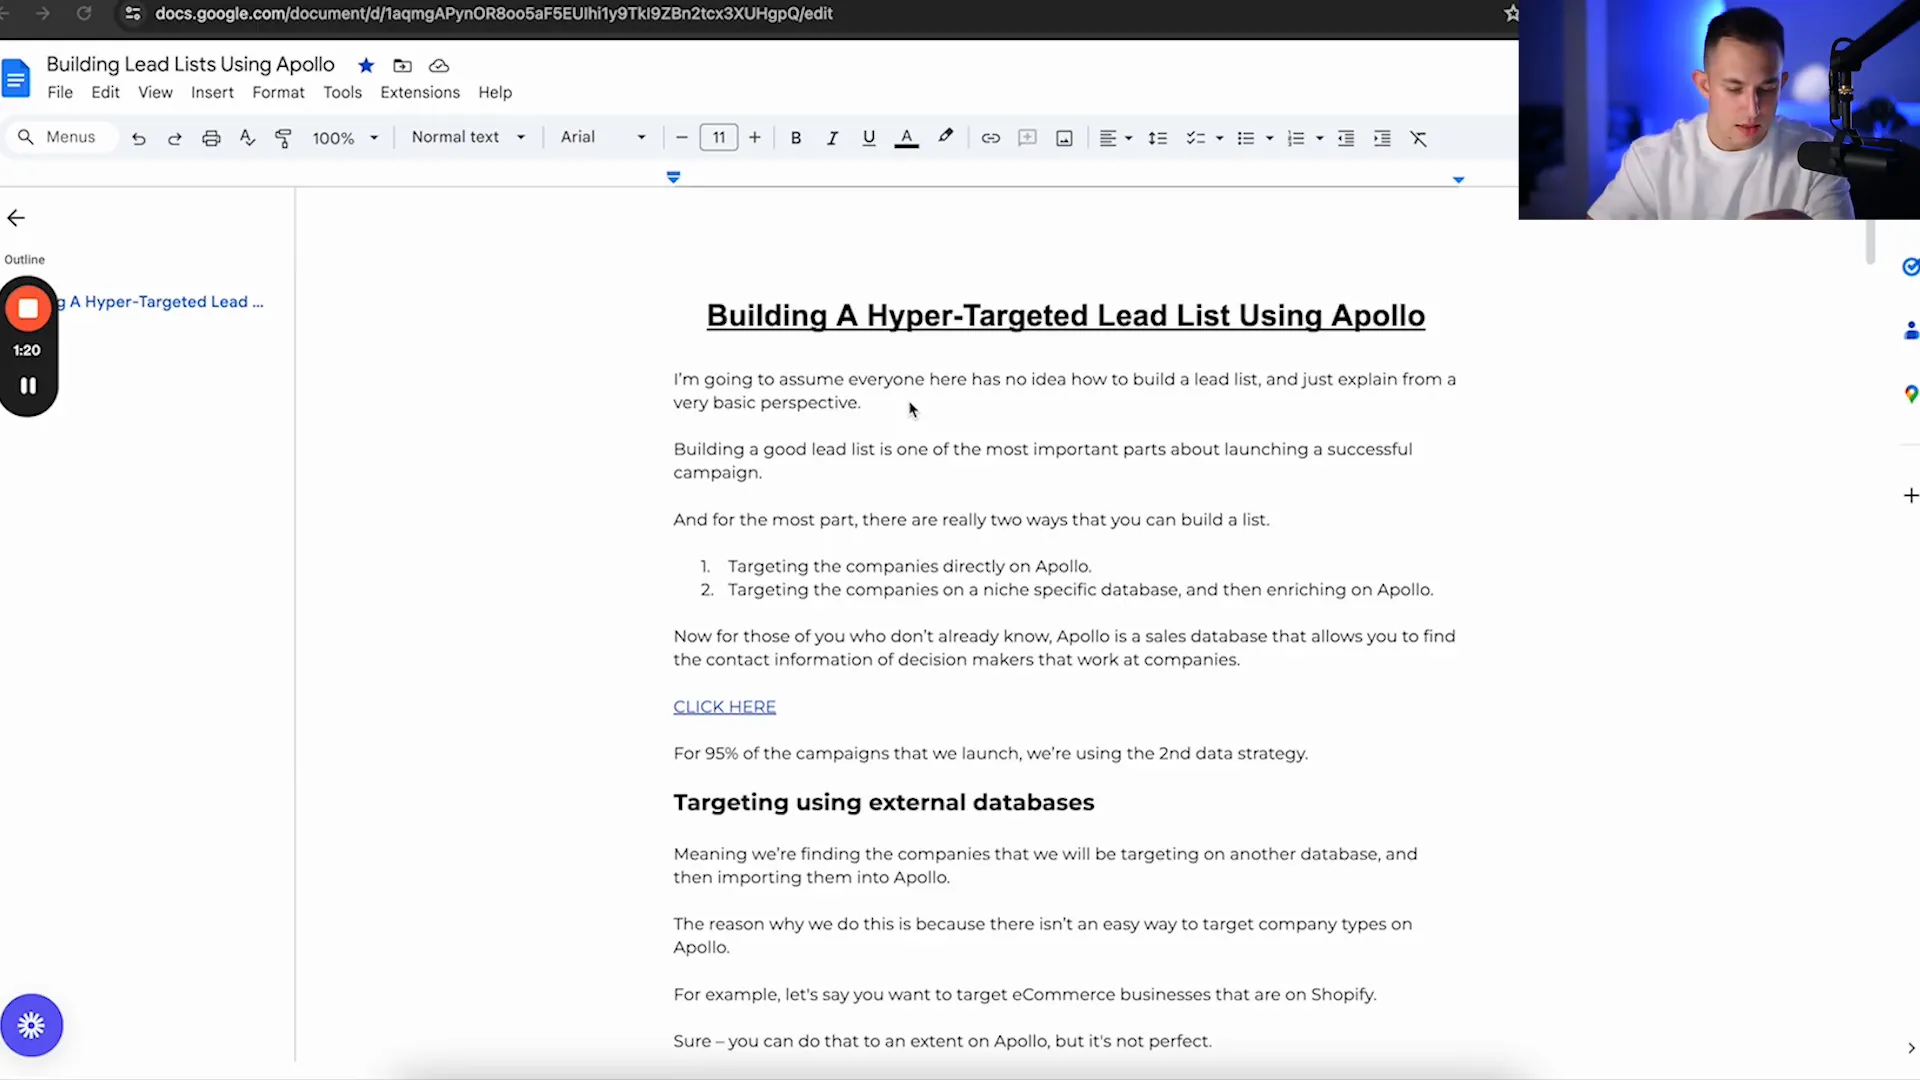Screen dimensions: 1920x1080
Task: Run spelling and grammar check icon
Action: [x=247, y=138]
